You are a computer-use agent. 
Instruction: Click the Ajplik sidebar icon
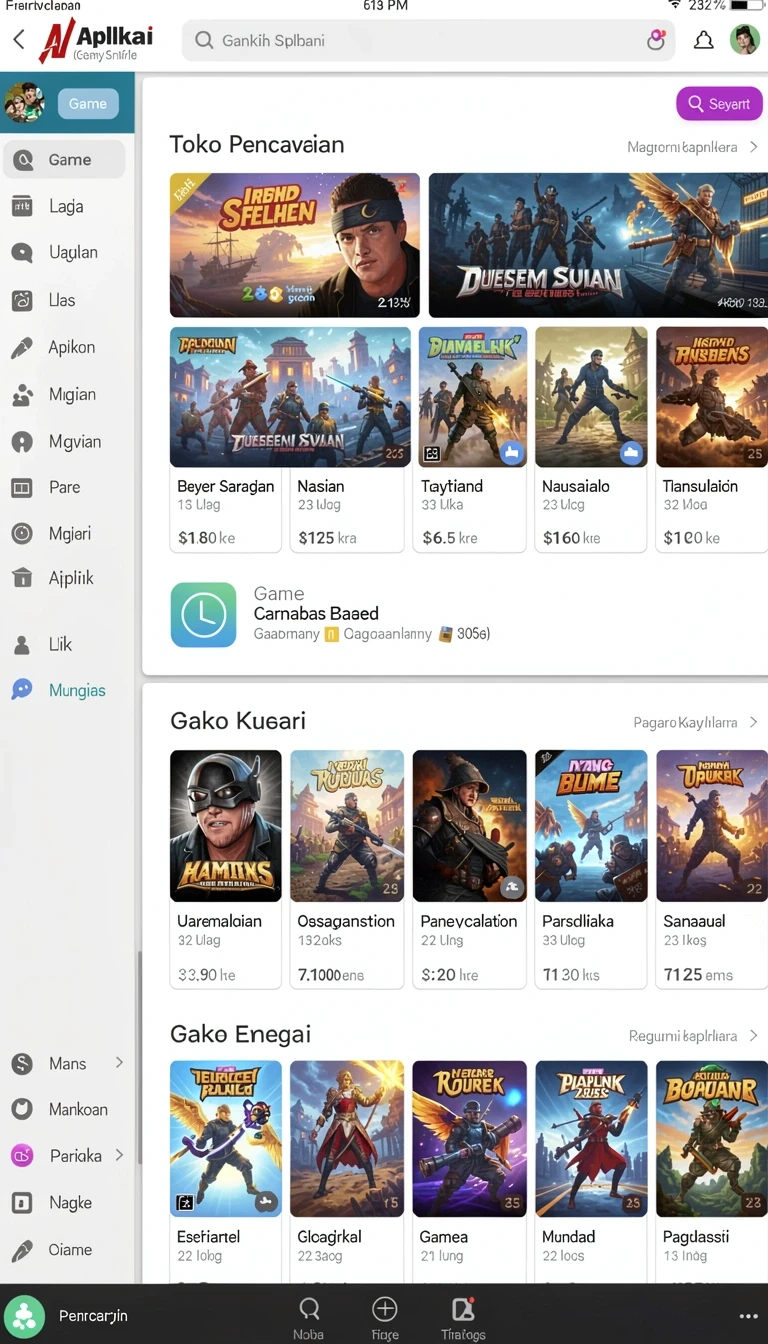coord(22,577)
